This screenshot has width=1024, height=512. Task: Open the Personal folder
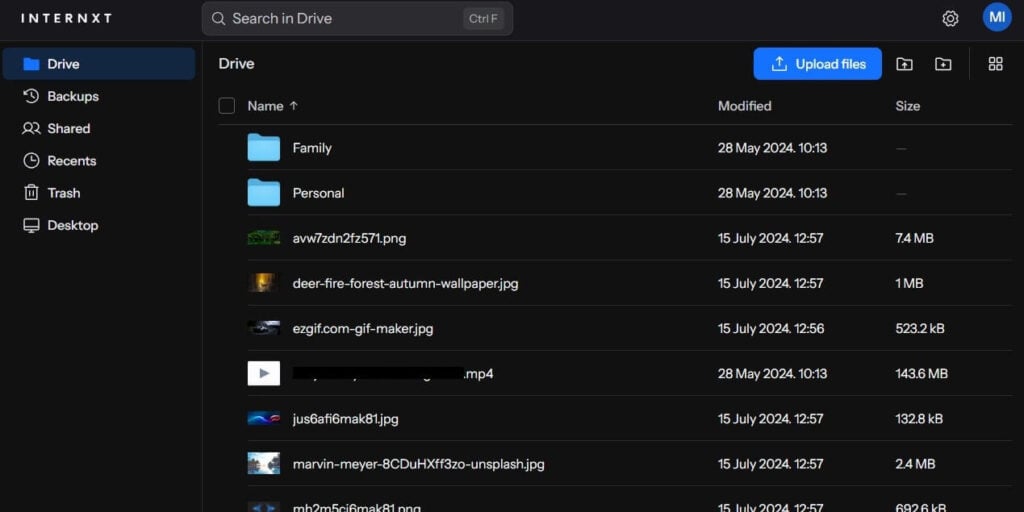pyautogui.click(x=318, y=193)
